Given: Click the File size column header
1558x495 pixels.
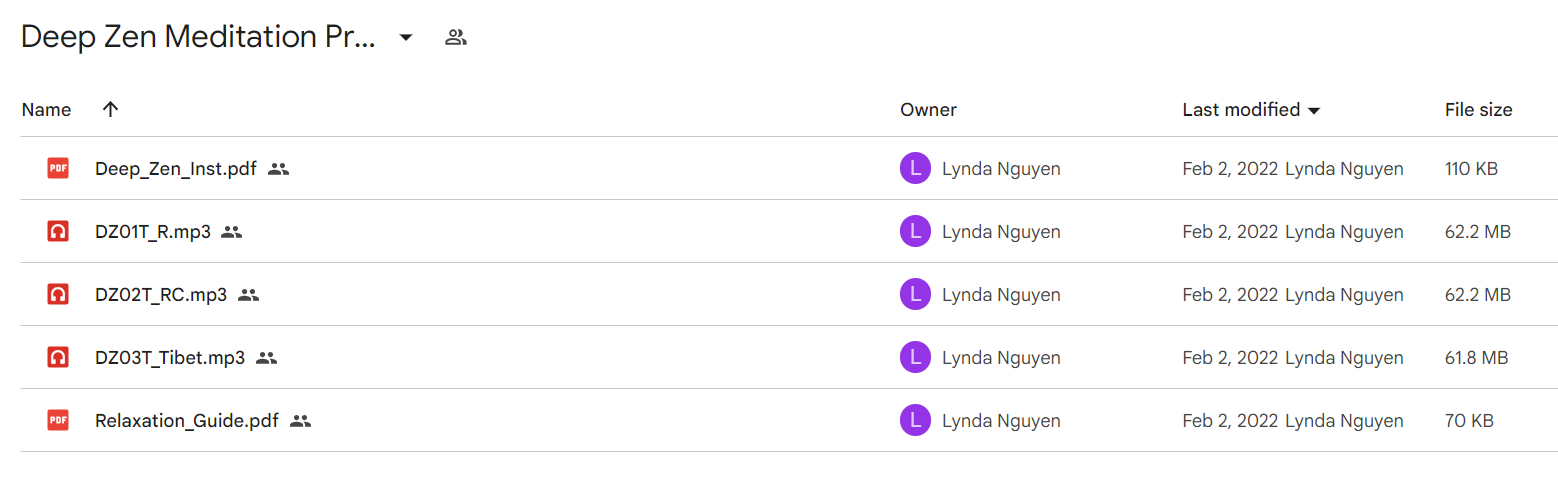Looking at the screenshot, I should (1478, 110).
